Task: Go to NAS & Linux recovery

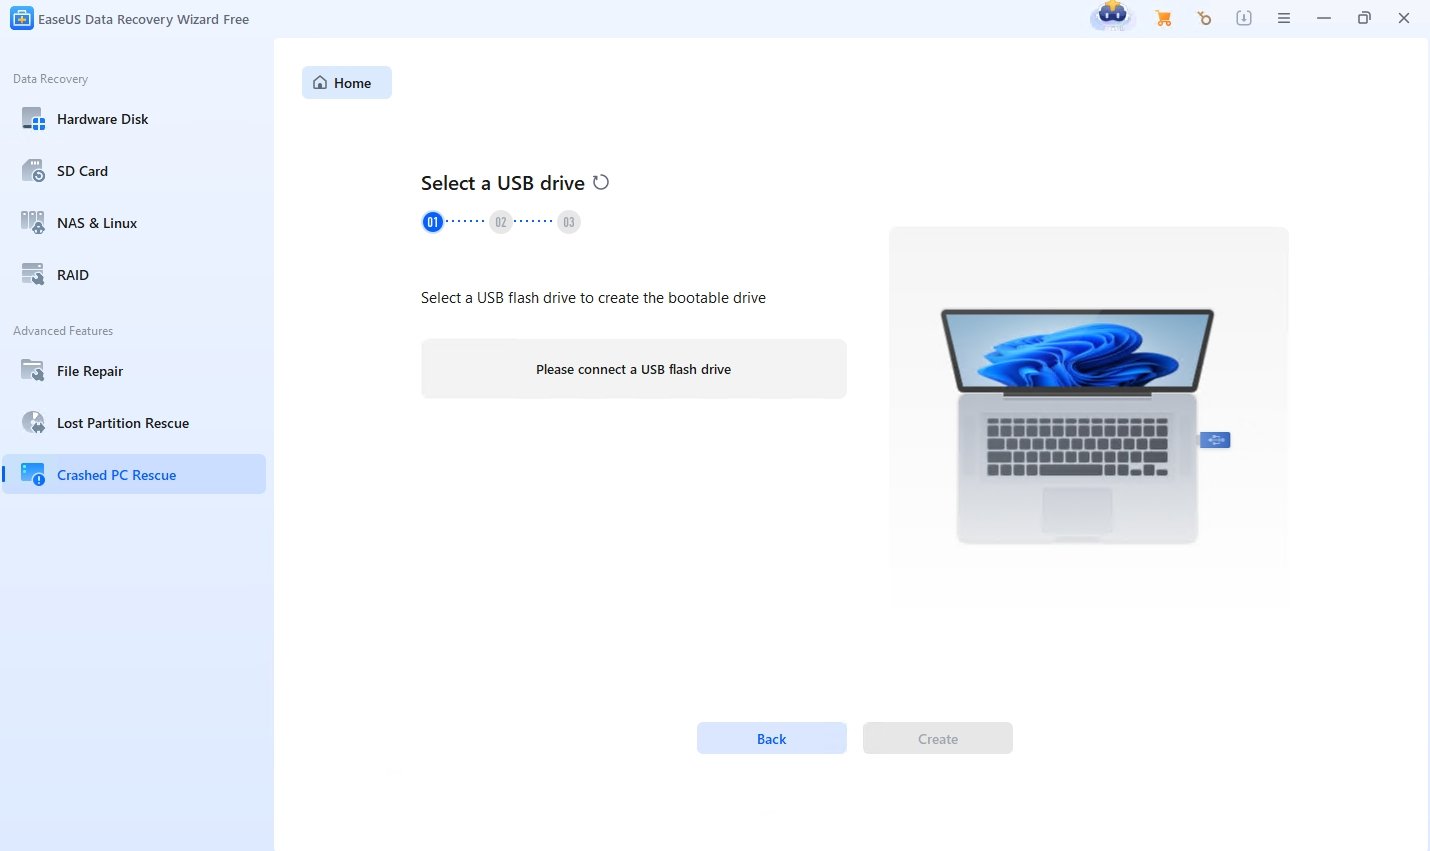Action: pos(97,223)
